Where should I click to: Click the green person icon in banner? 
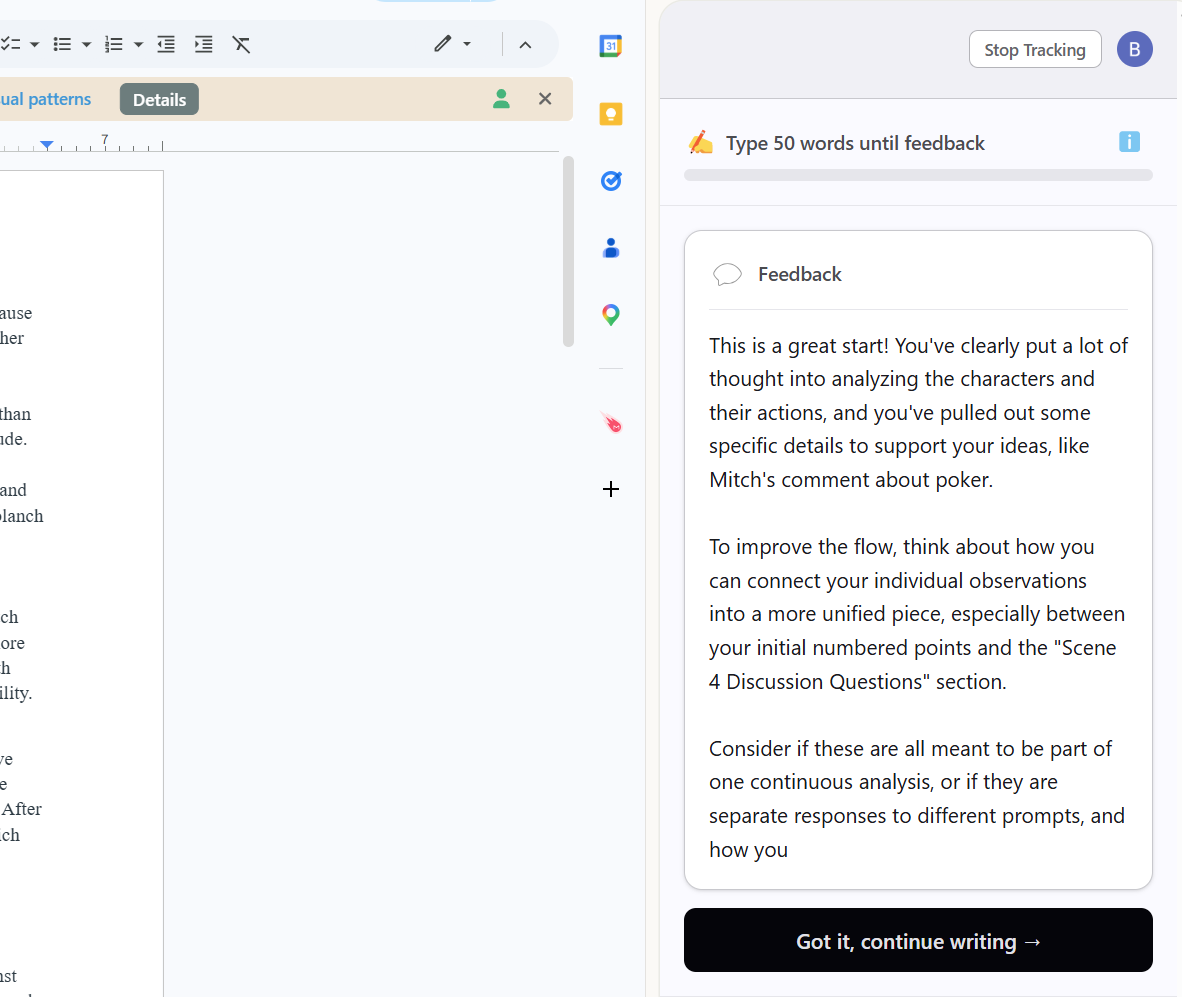[x=501, y=99]
